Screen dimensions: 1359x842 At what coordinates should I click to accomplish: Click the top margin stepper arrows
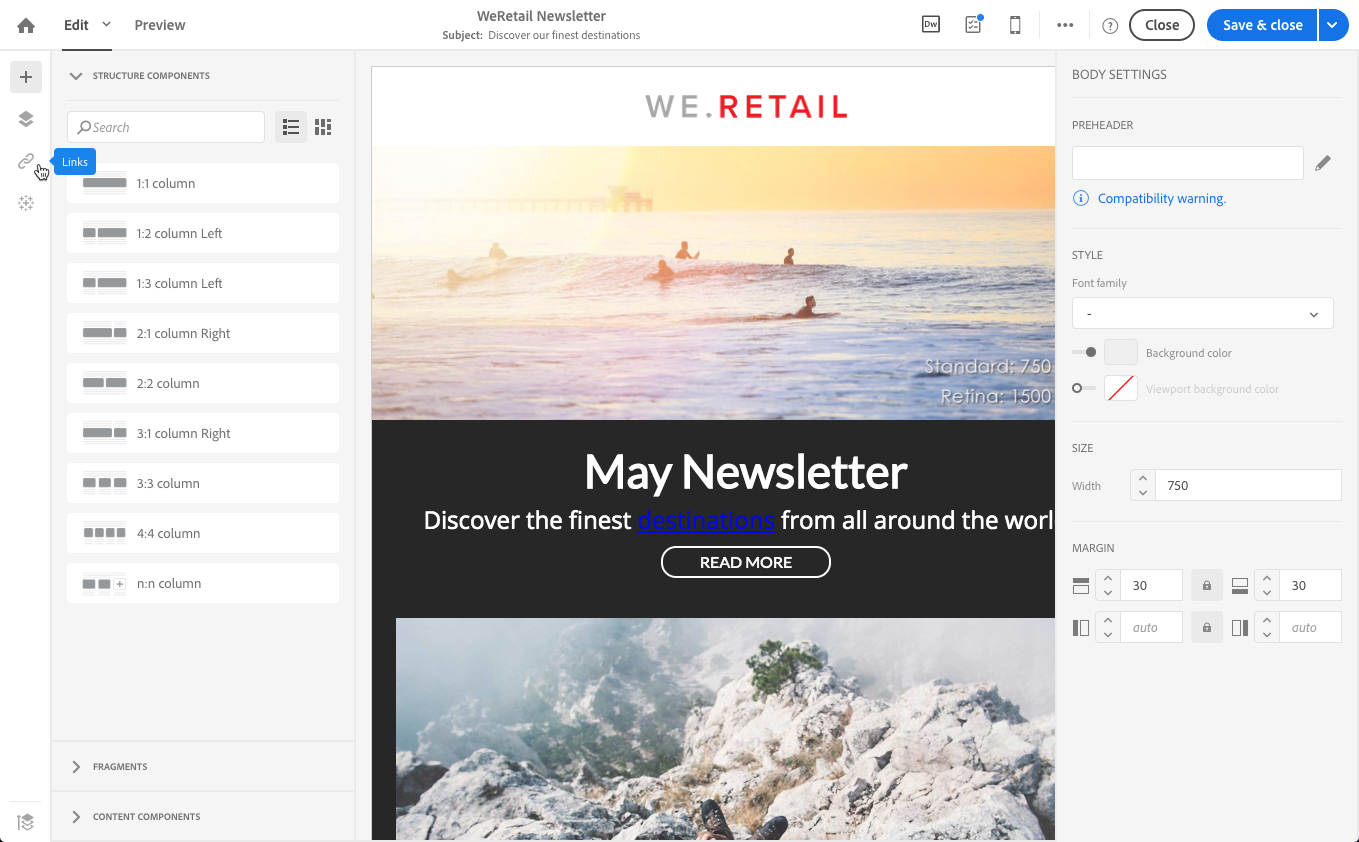click(x=1108, y=585)
